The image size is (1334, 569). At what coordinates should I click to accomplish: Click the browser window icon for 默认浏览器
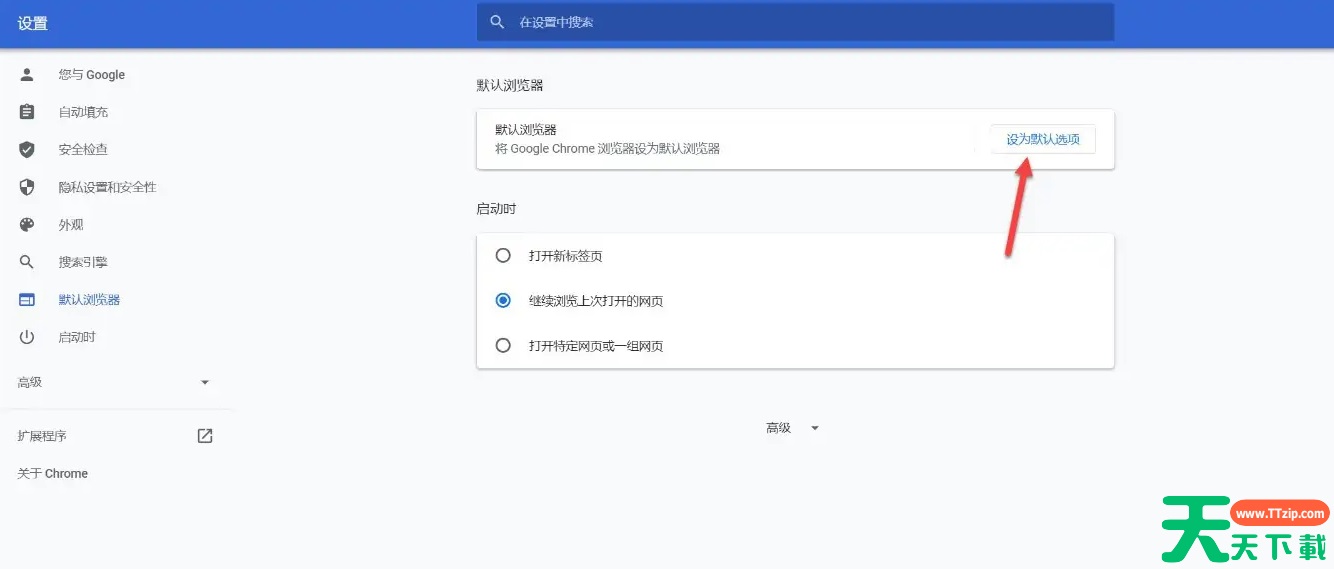tap(27, 300)
